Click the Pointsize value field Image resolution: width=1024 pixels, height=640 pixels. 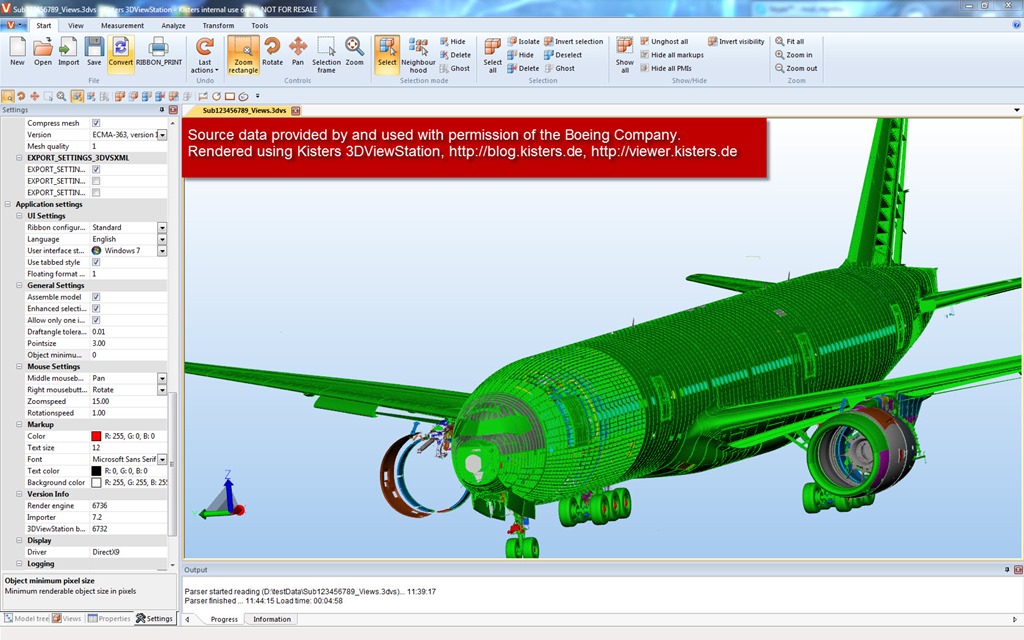(x=128, y=344)
